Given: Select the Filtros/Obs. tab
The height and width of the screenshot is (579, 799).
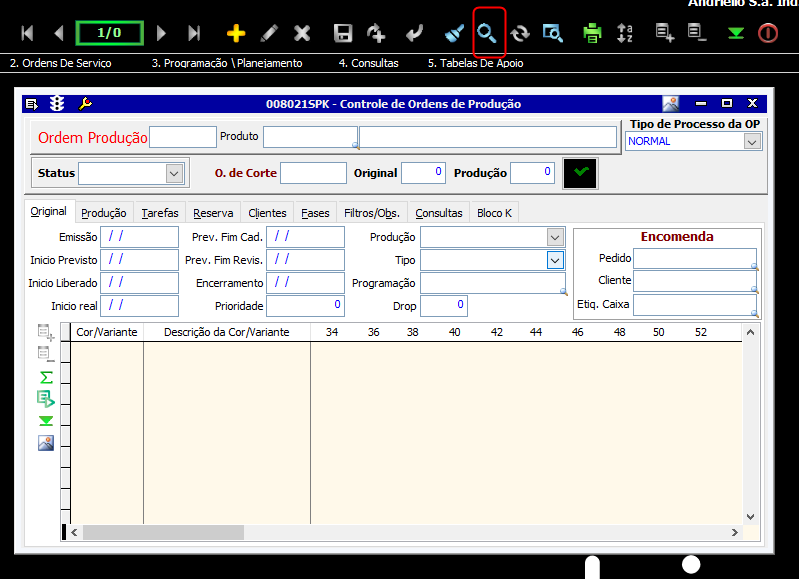Looking at the screenshot, I should [x=372, y=213].
